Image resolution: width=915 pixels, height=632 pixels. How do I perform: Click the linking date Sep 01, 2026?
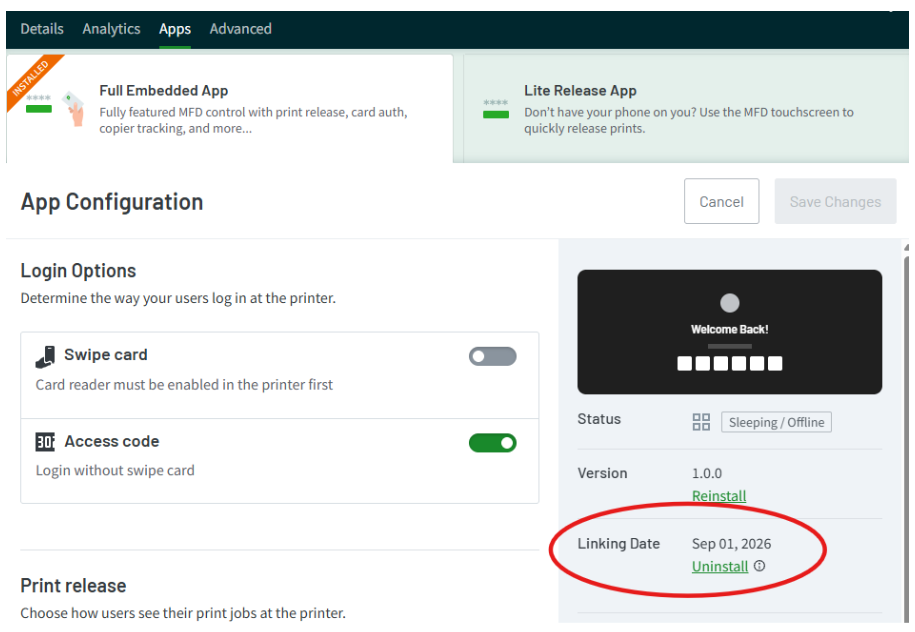click(x=731, y=544)
